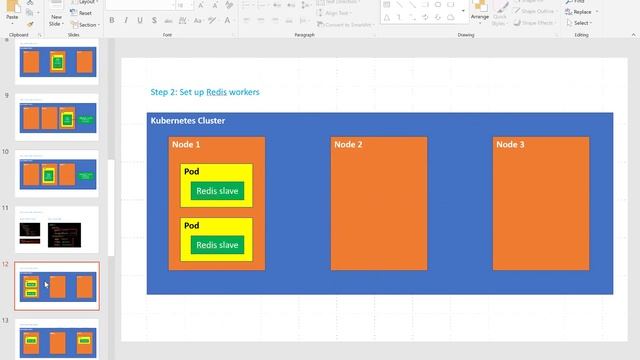
Task: Click the lower 'Redis slave' green box
Action: click(217, 245)
